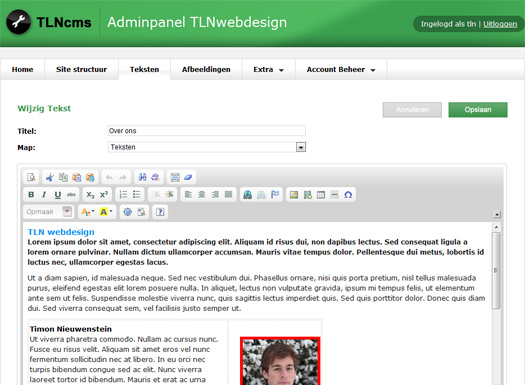Open the background highlight color picker

(x=106, y=212)
